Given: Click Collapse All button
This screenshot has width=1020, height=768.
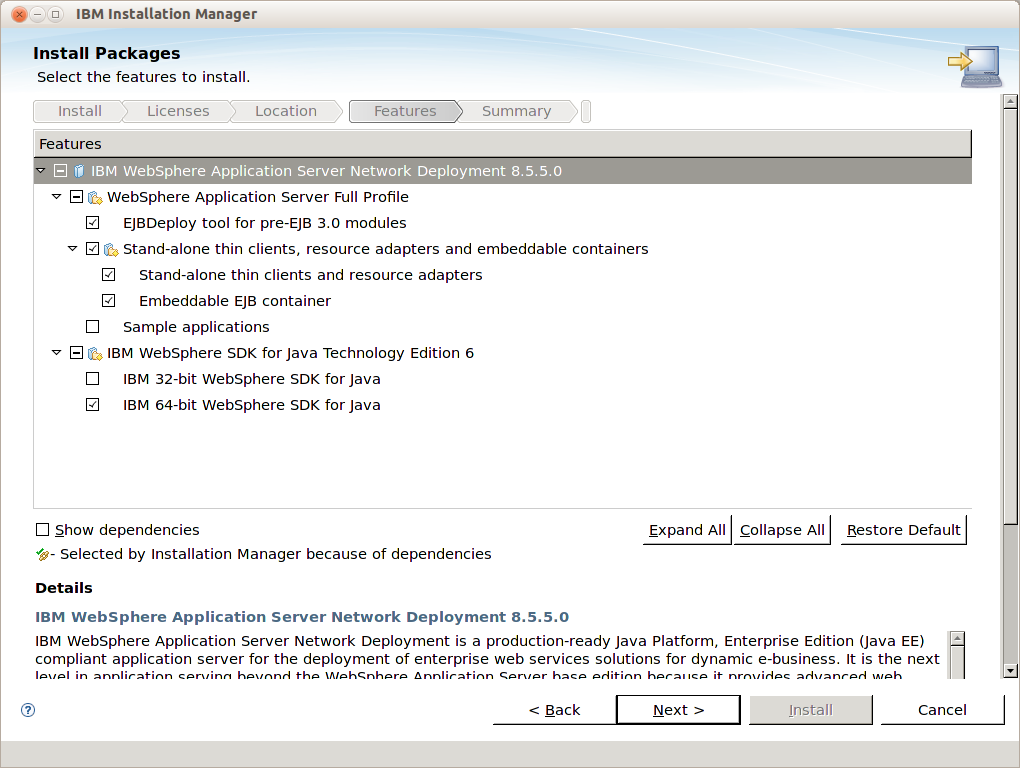Looking at the screenshot, I should click(x=782, y=530).
